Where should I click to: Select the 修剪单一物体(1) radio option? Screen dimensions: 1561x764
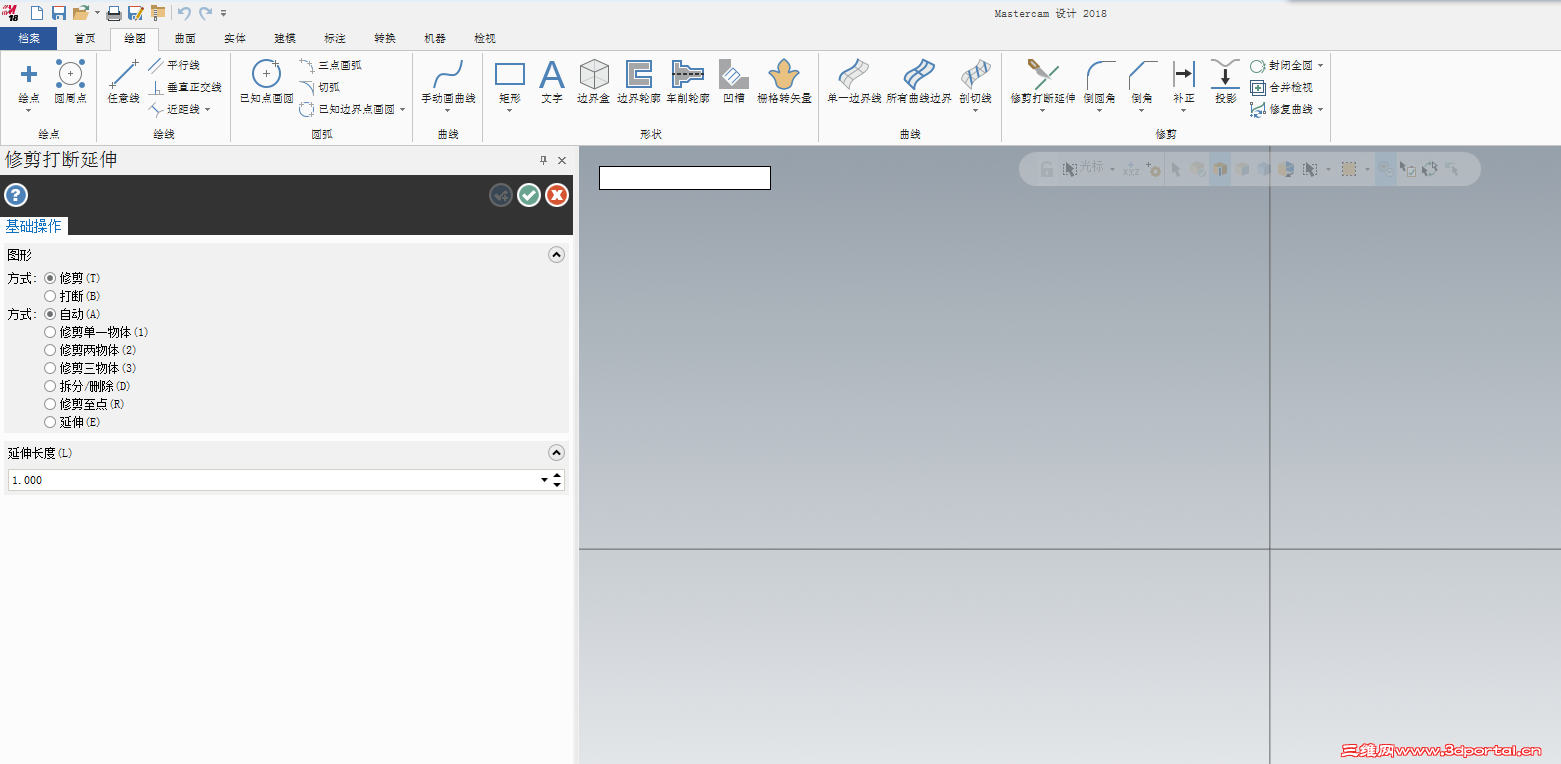coord(50,332)
